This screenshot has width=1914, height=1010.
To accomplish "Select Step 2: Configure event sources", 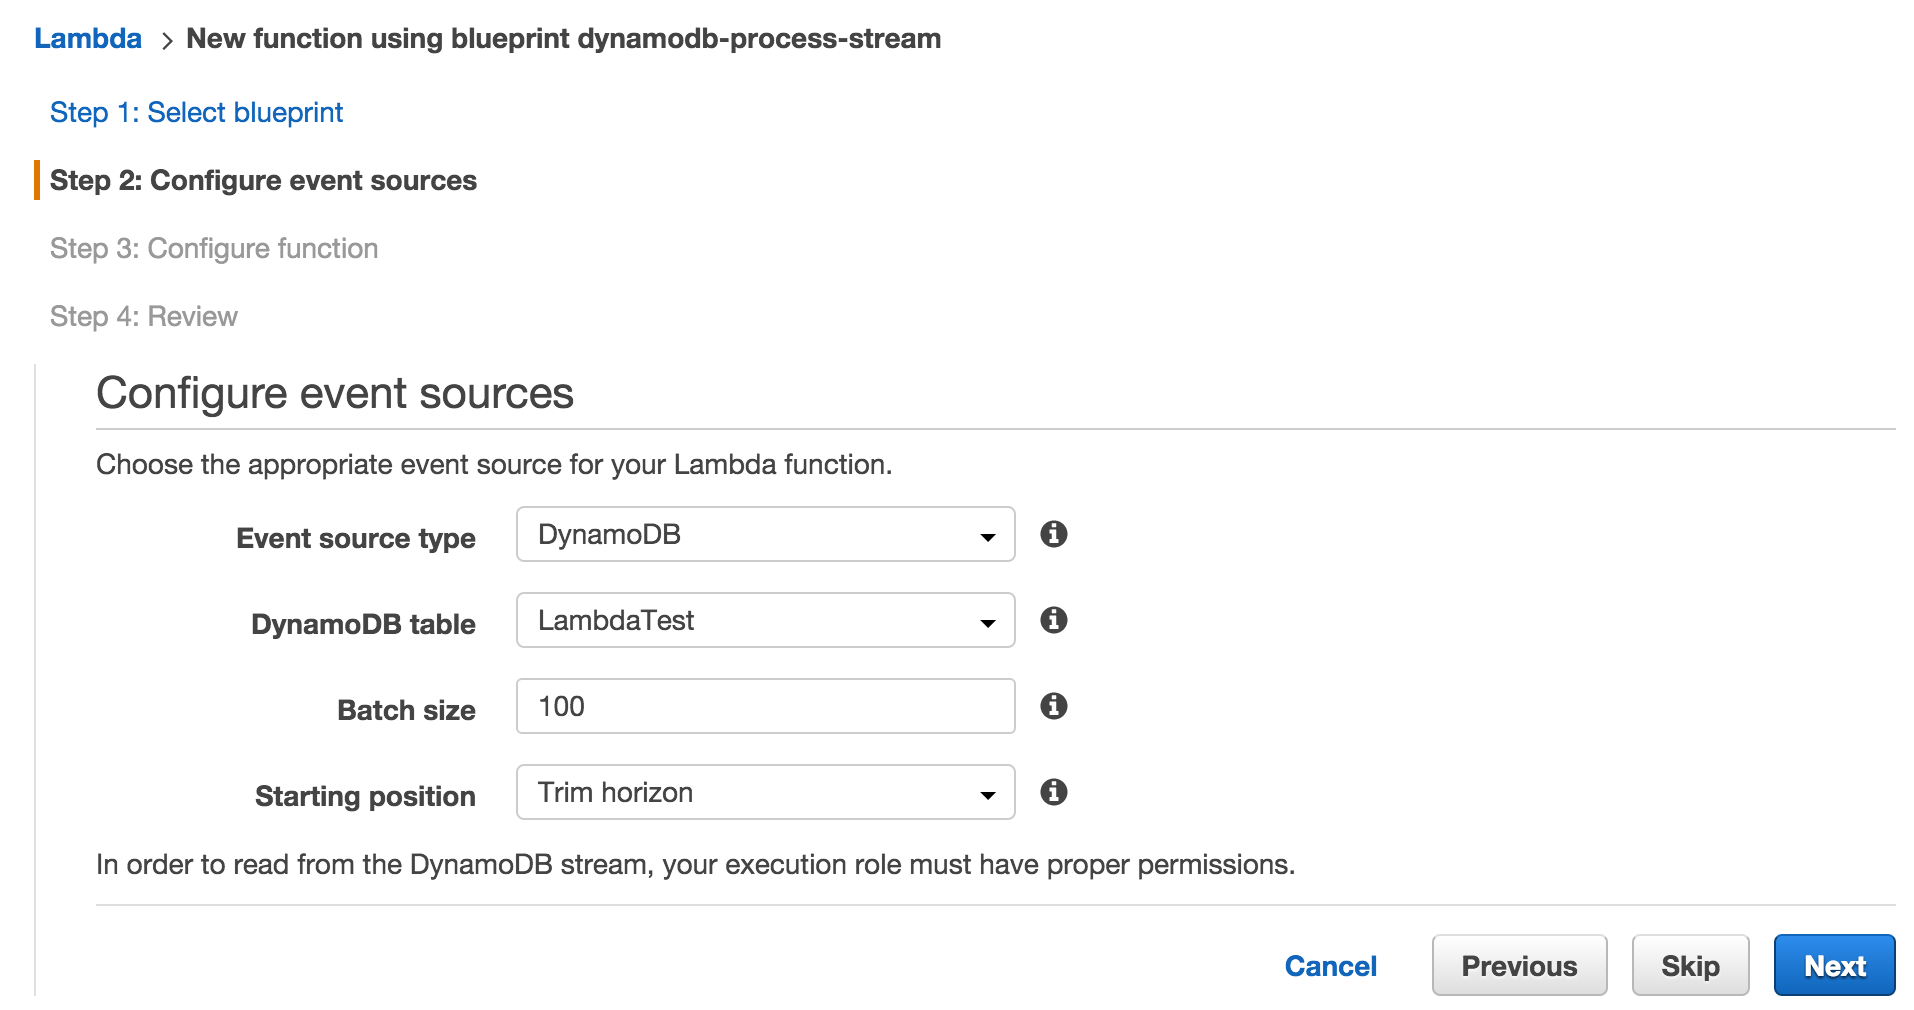I will [263, 180].
